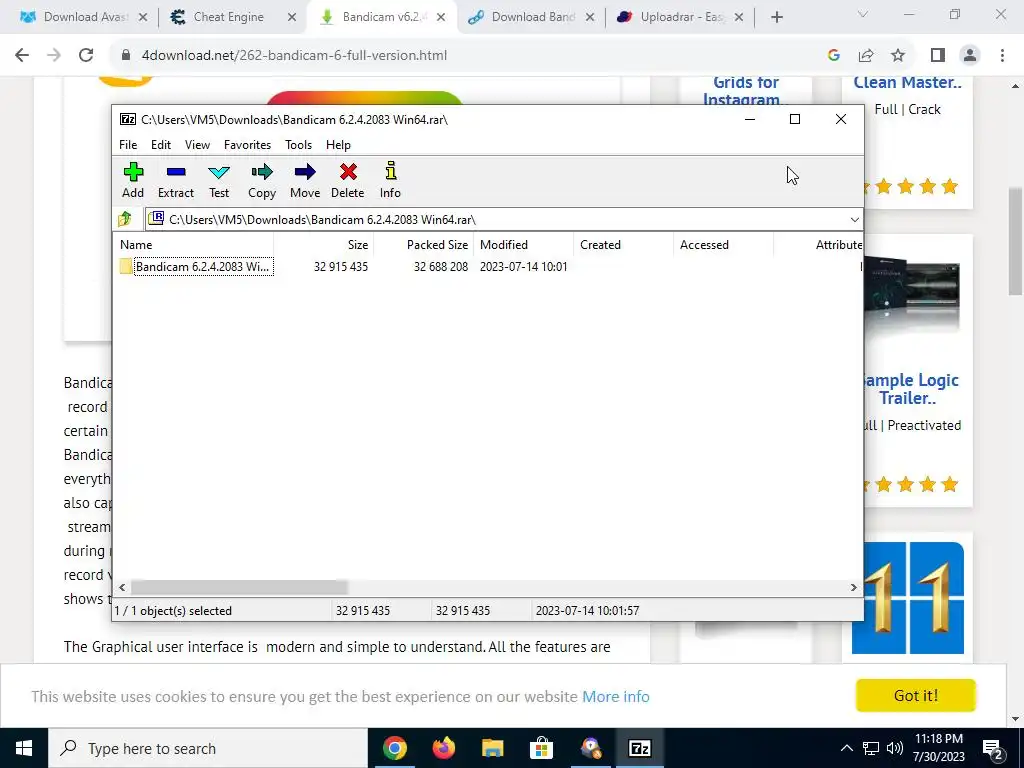1024x768 pixels.
Task: Open Chrome tab search chevron
Action: click(x=863, y=14)
